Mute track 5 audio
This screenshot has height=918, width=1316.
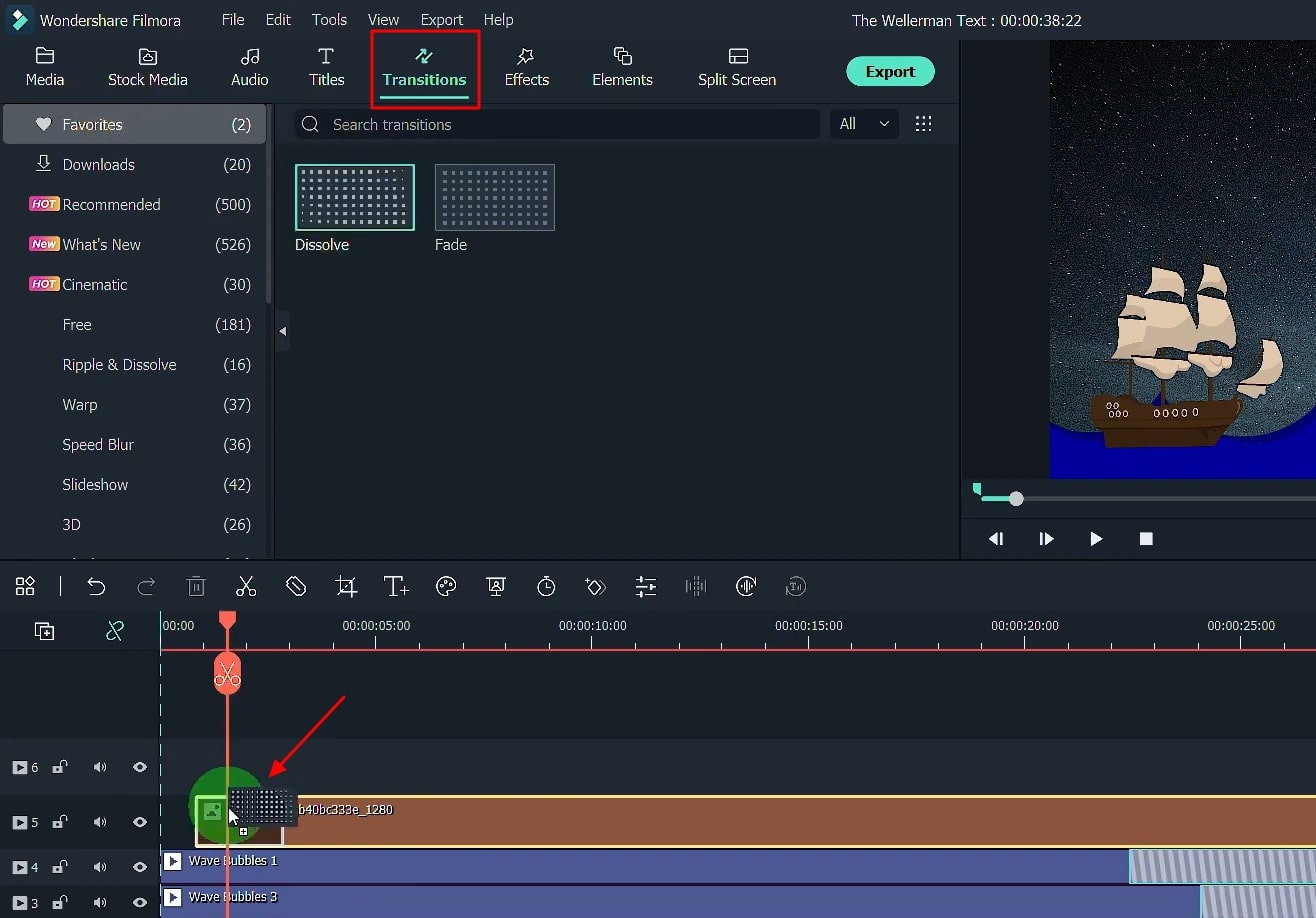point(100,822)
